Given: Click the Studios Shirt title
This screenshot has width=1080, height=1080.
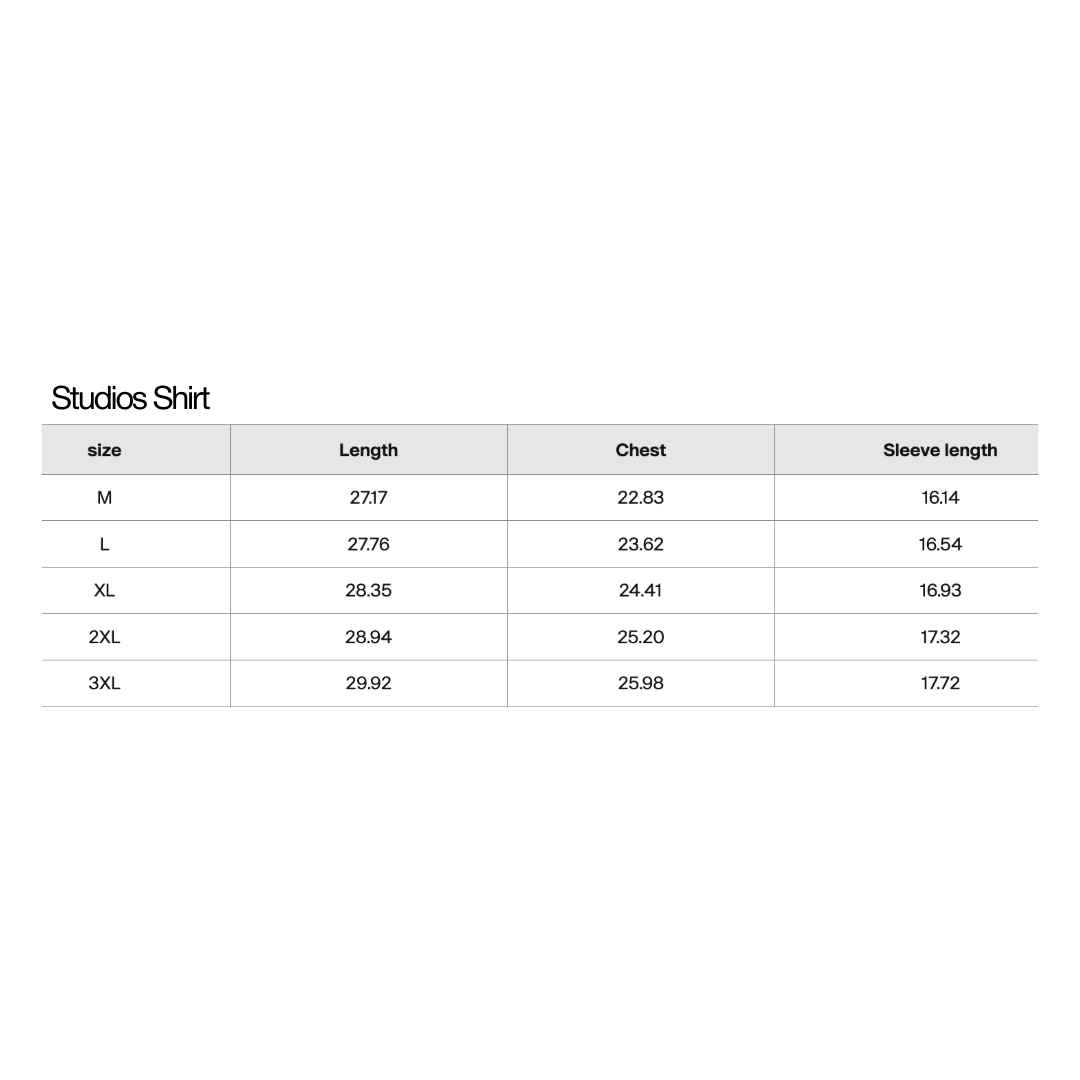Looking at the screenshot, I should 130,398.
